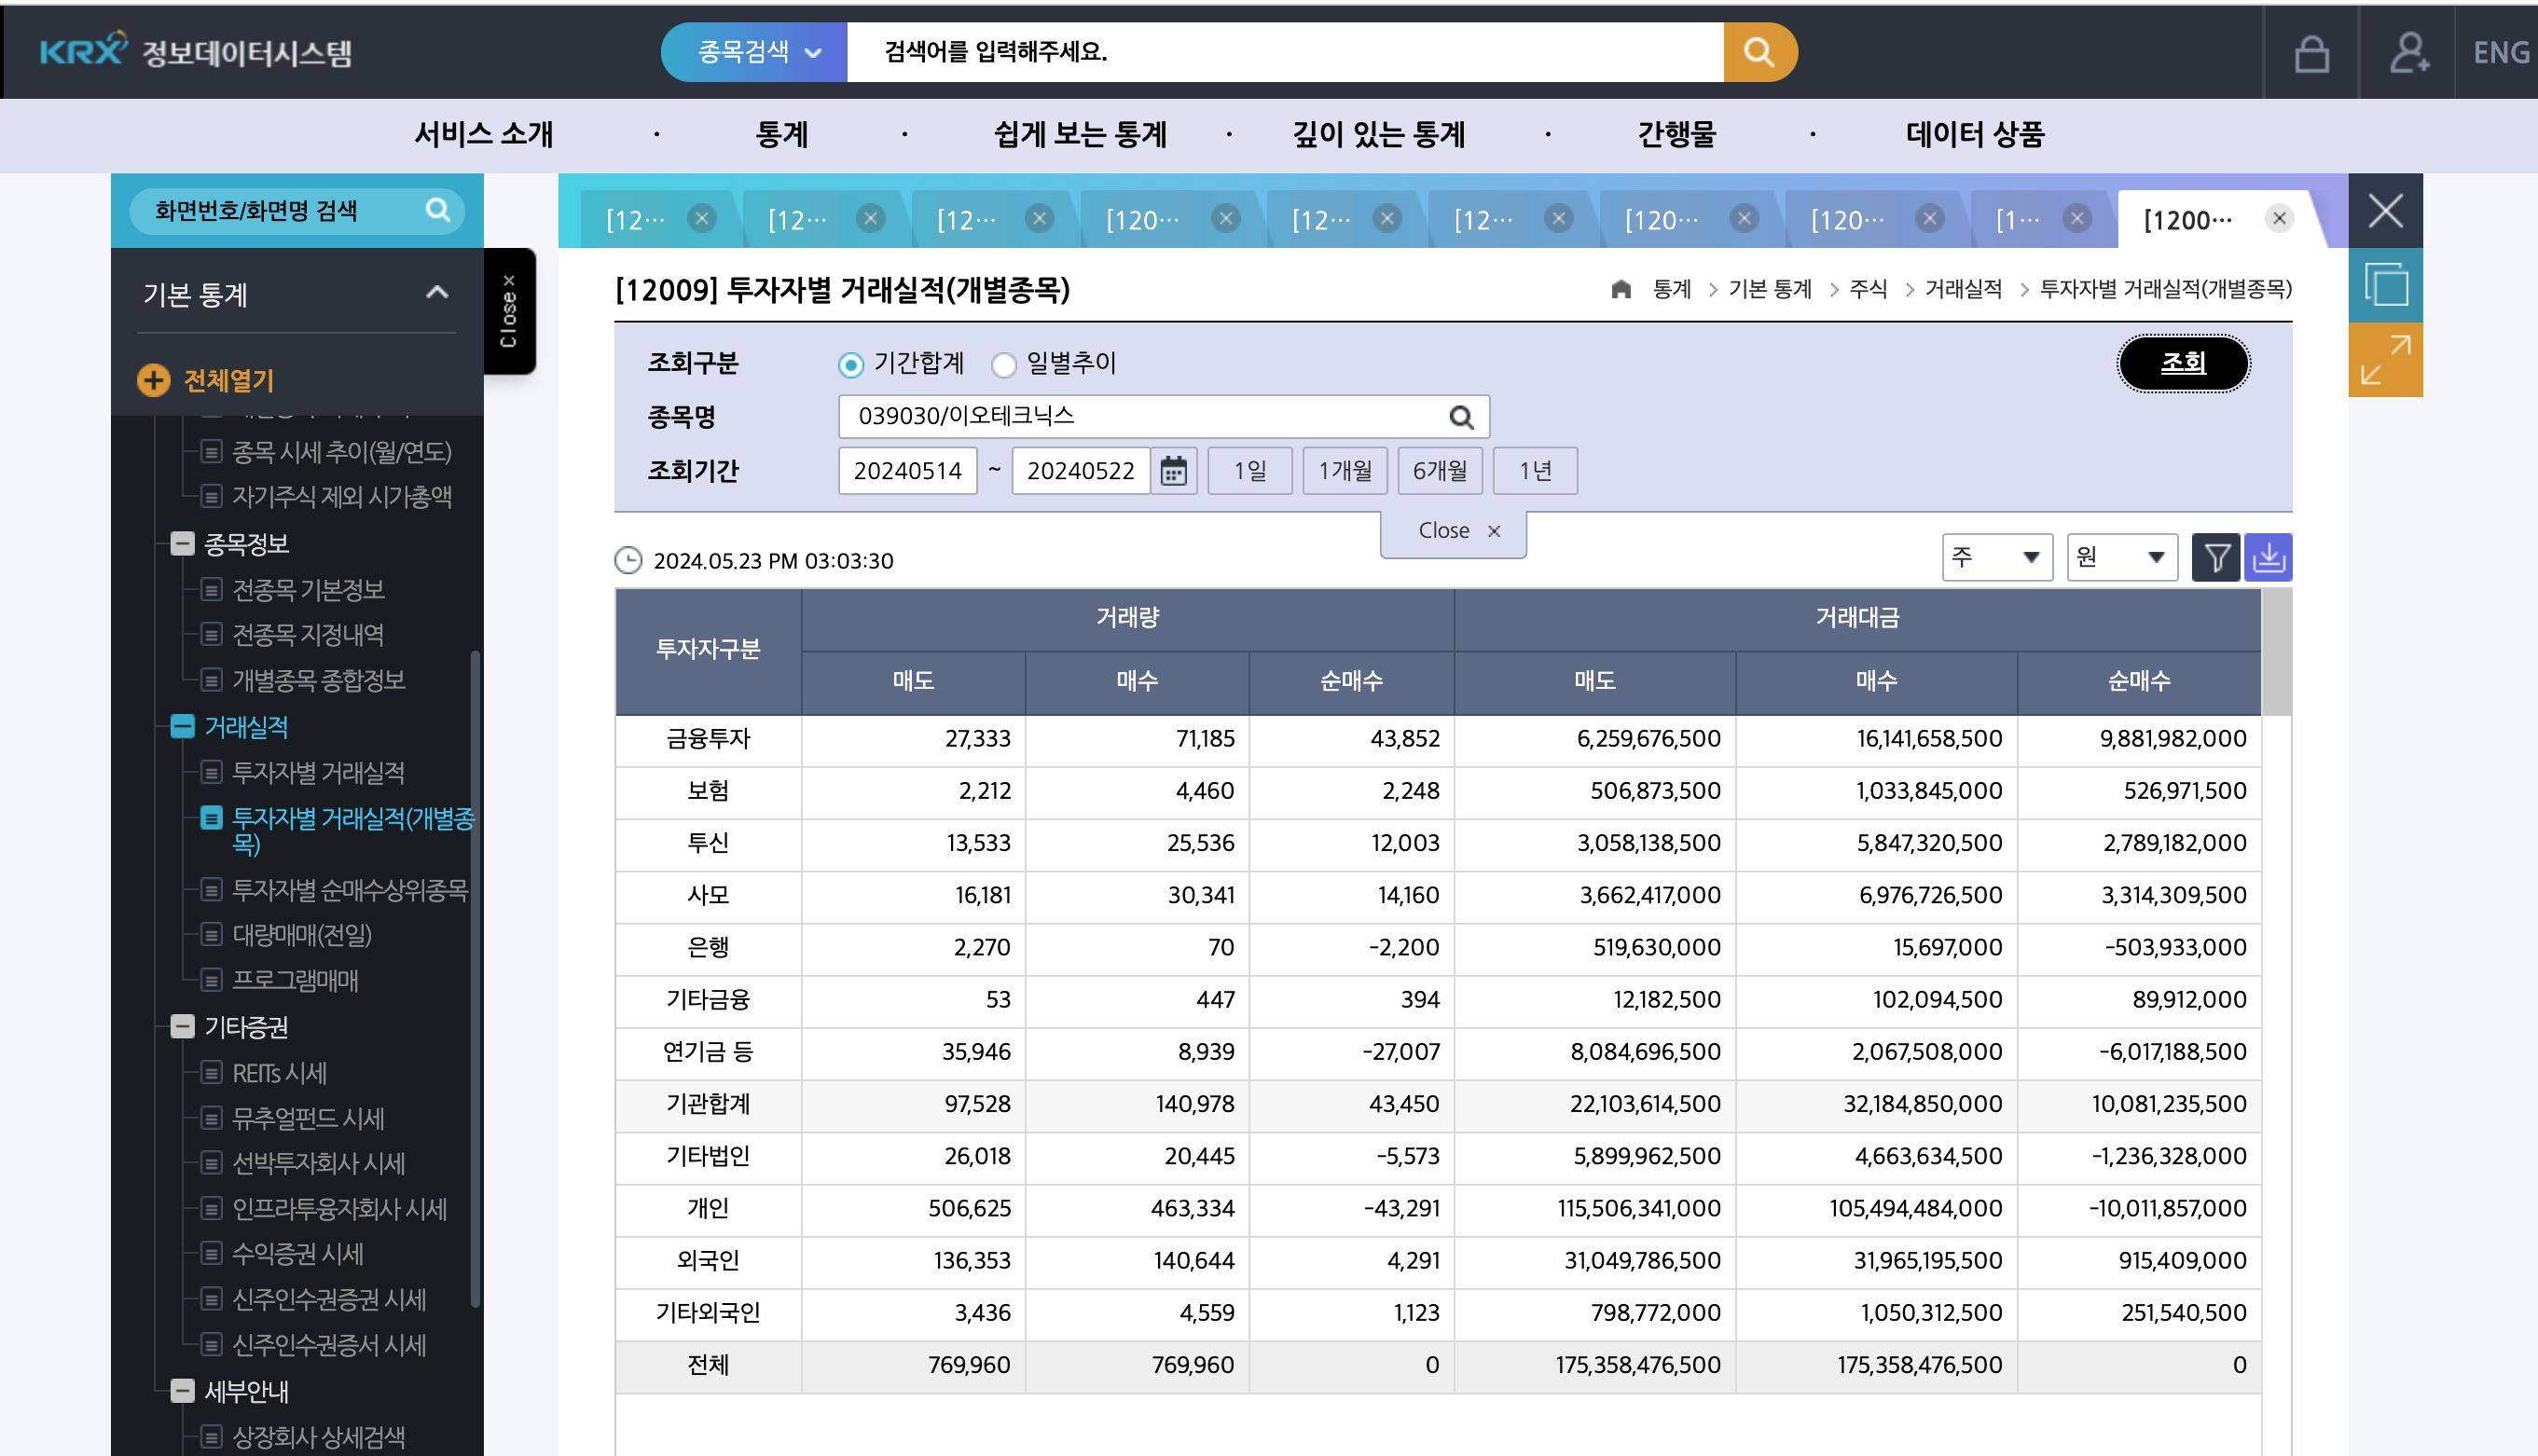Toggle fullscreen with orange expand icon

click(2385, 360)
